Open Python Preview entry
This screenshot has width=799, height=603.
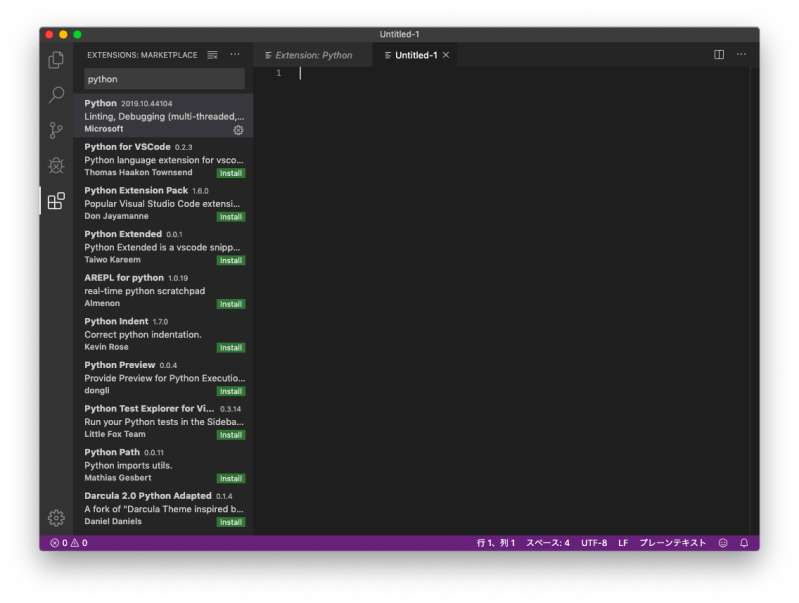pos(163,377)
